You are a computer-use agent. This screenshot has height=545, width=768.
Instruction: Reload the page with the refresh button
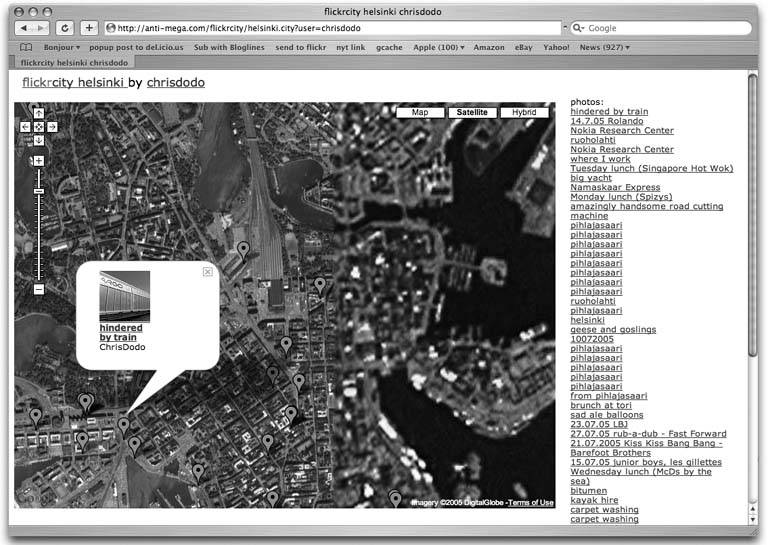pos(66,28)
